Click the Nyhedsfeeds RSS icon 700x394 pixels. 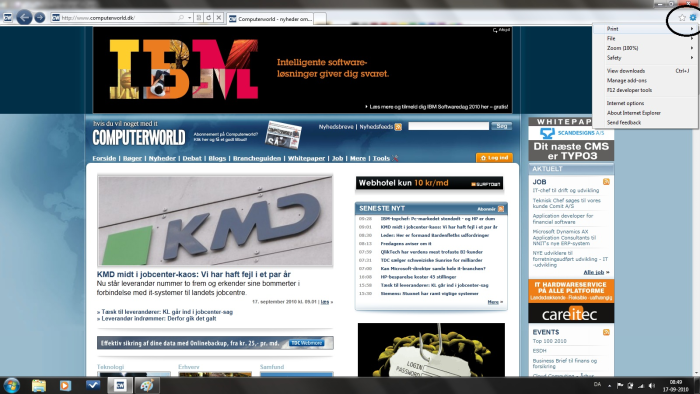[398, 127]
